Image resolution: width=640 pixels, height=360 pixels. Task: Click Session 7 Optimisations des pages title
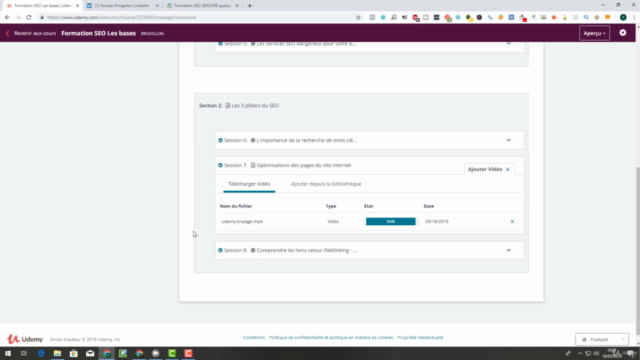pos(304,165)
